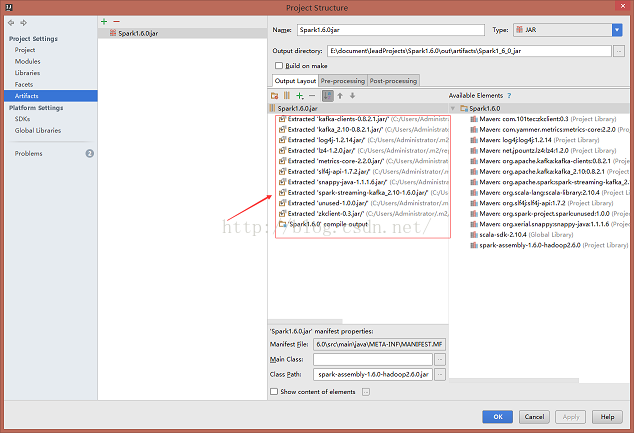The width and height of the screenshot is (634, 433).
Task: Browse output directory ellipsis button
Action: click(619, 51)
